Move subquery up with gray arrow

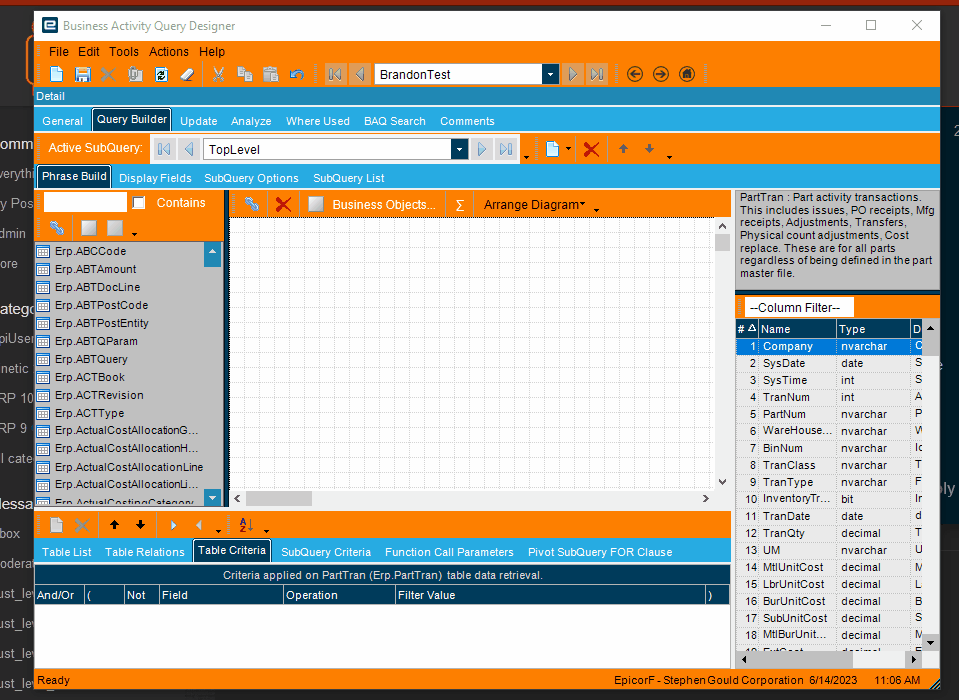click(623, 149)
